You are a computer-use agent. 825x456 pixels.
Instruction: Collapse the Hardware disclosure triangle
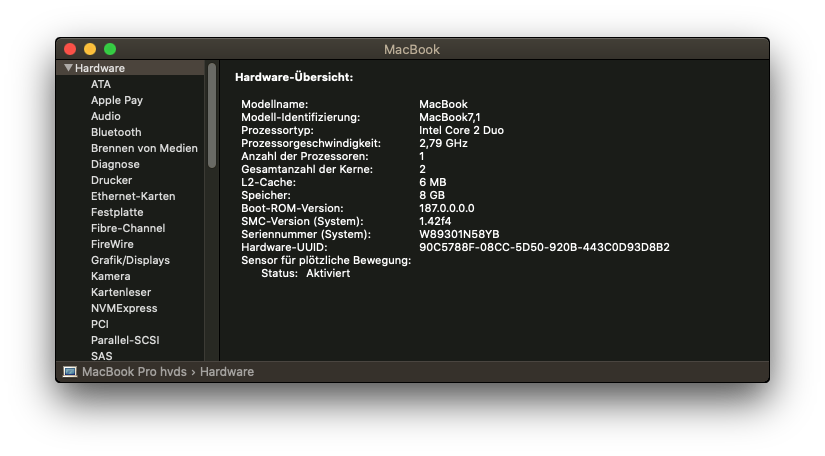[x=68, y=68]
